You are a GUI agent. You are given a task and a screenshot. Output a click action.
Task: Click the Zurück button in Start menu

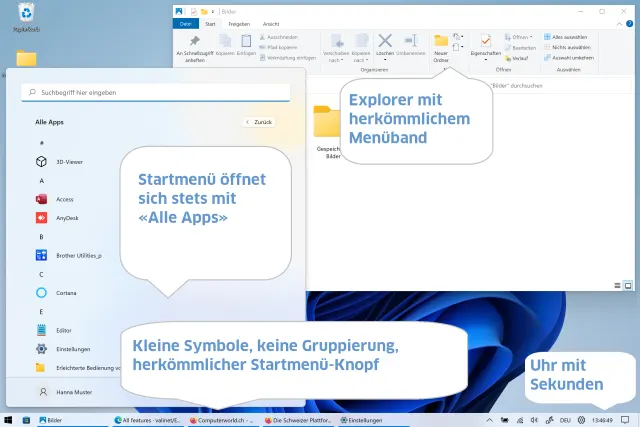(259, 122)
